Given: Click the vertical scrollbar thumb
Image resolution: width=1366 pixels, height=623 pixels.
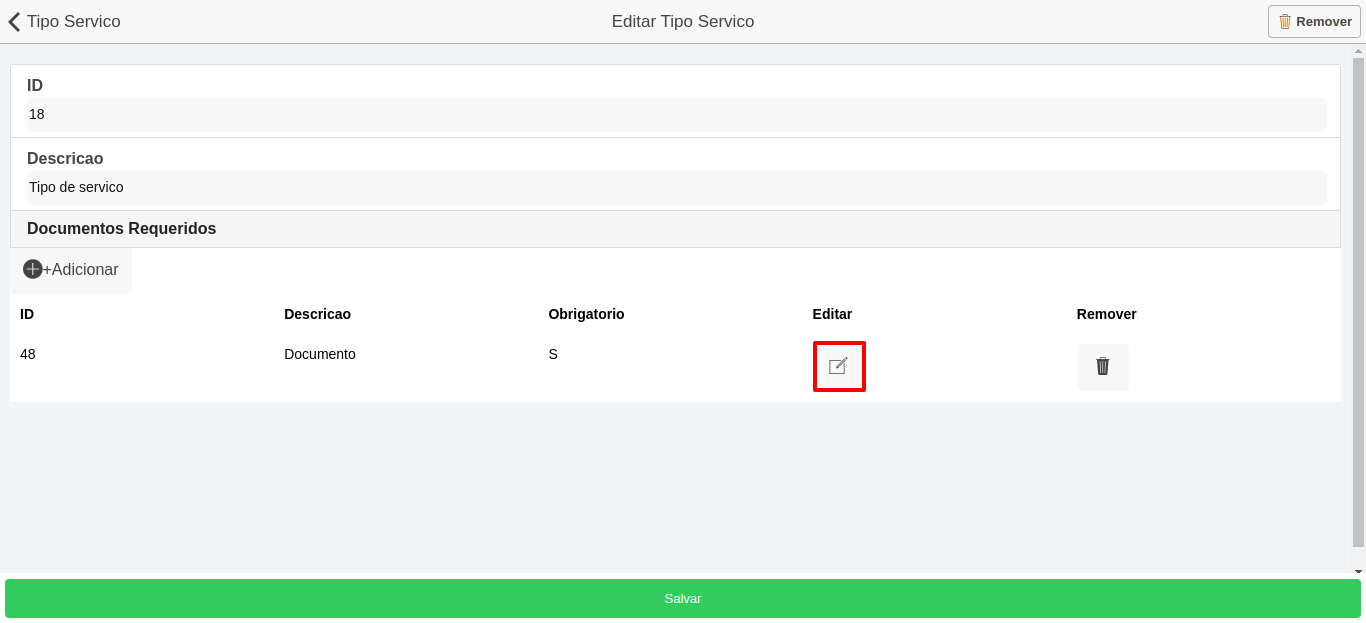Looking at the screenshot, I should [1358, 300].
